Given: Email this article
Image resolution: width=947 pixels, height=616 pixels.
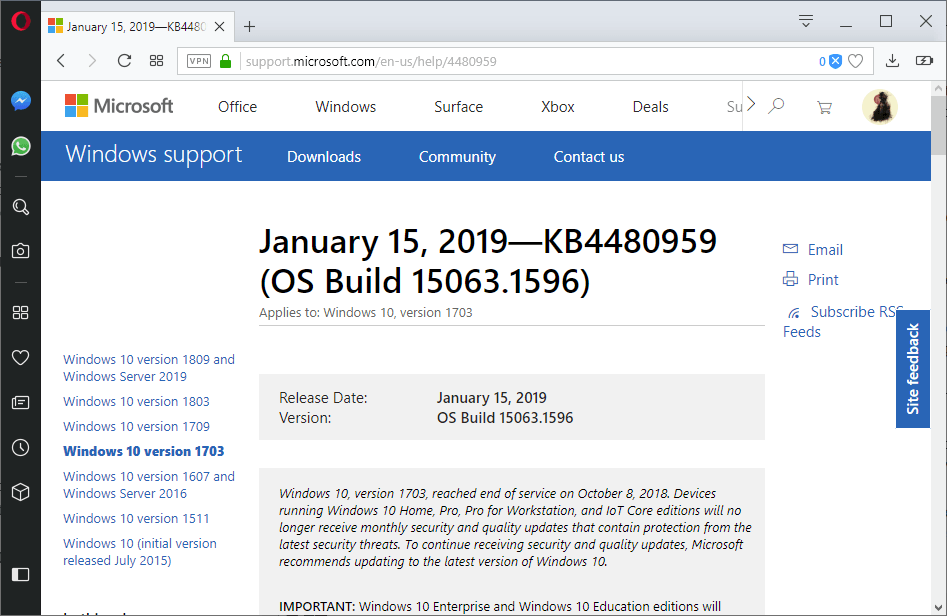Looking at the screenshot, I should 813,249.
